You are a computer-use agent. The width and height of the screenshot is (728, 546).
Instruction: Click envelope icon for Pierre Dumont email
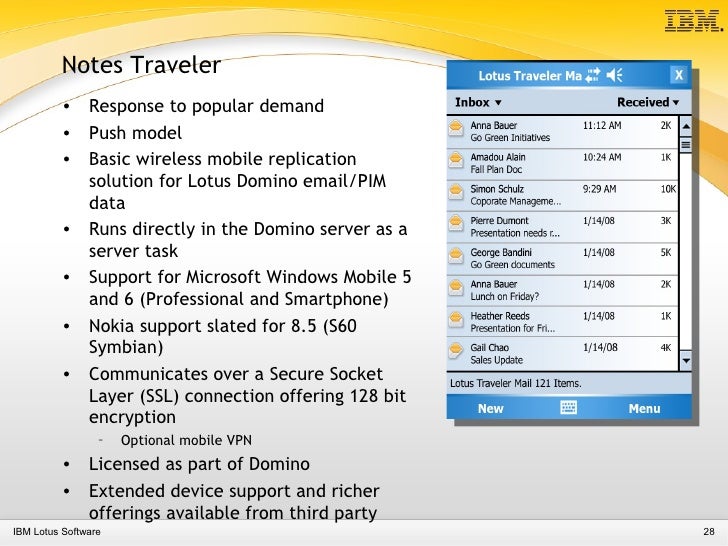456,224
